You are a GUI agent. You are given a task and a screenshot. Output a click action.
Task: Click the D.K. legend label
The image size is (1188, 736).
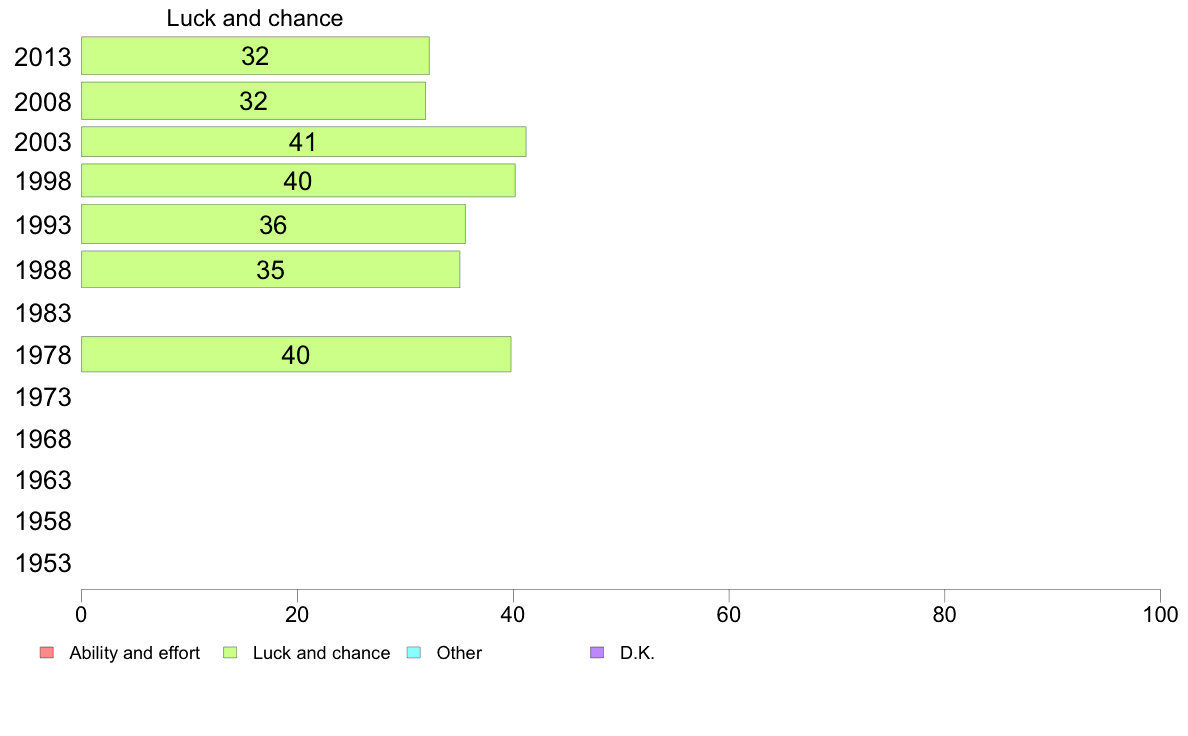637,653
